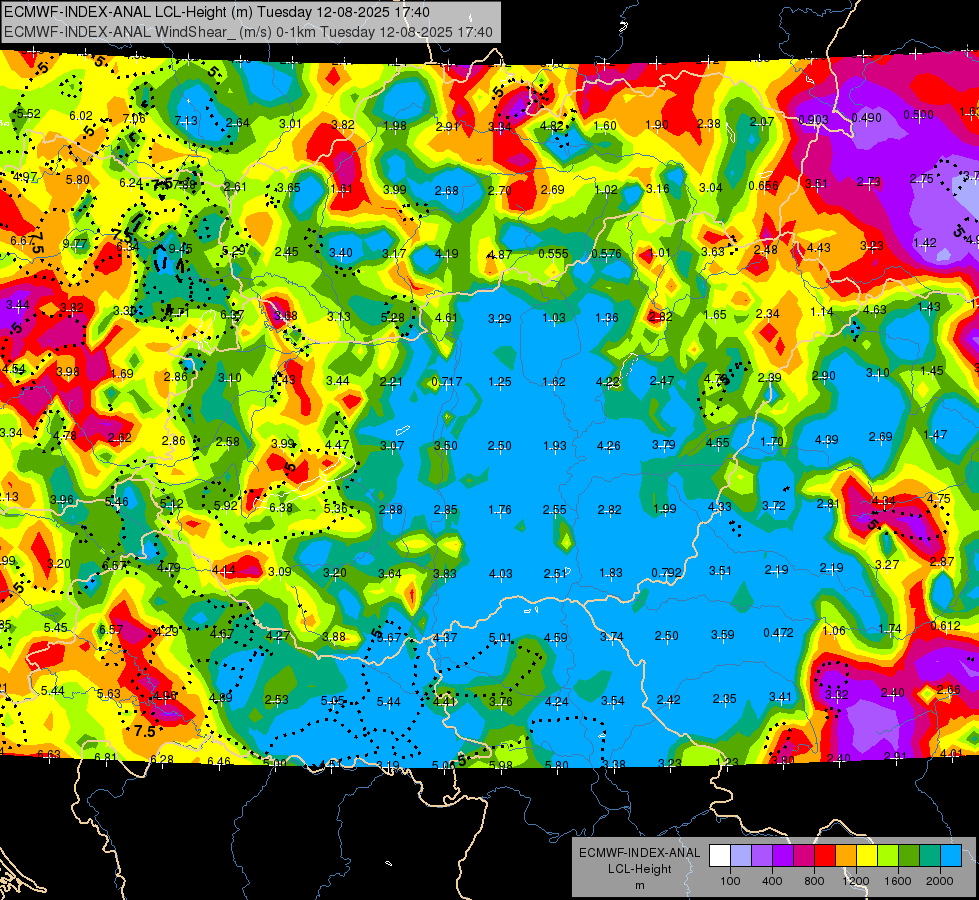
Task: Click the wind shear value 3.29
Action: tap(499, 319)
